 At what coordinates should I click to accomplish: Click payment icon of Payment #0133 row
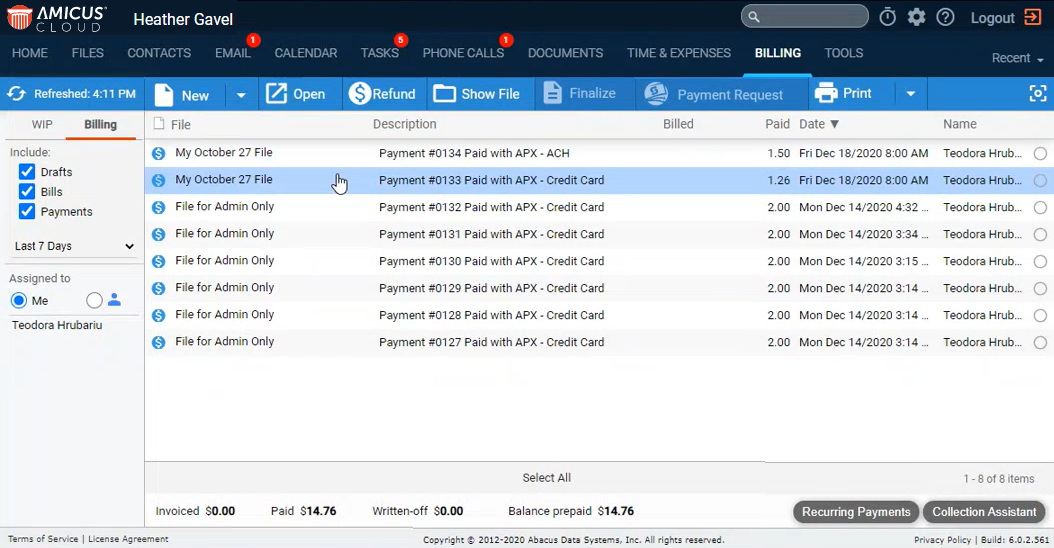click(x=159, y=180)
